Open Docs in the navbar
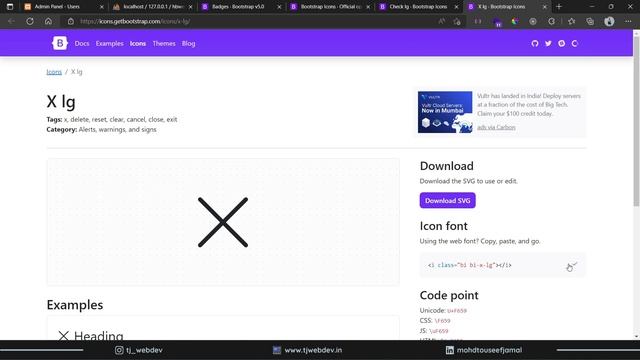This screenshot has width=640, height=360. pyautogui.click(x=82, y=43)
